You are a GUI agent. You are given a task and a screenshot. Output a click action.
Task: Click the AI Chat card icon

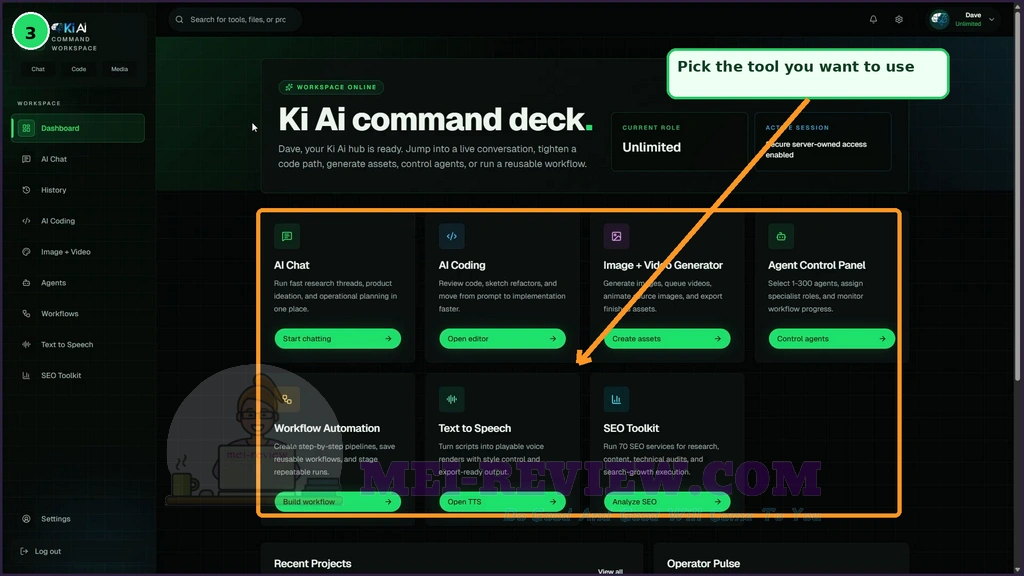point(287,236)
